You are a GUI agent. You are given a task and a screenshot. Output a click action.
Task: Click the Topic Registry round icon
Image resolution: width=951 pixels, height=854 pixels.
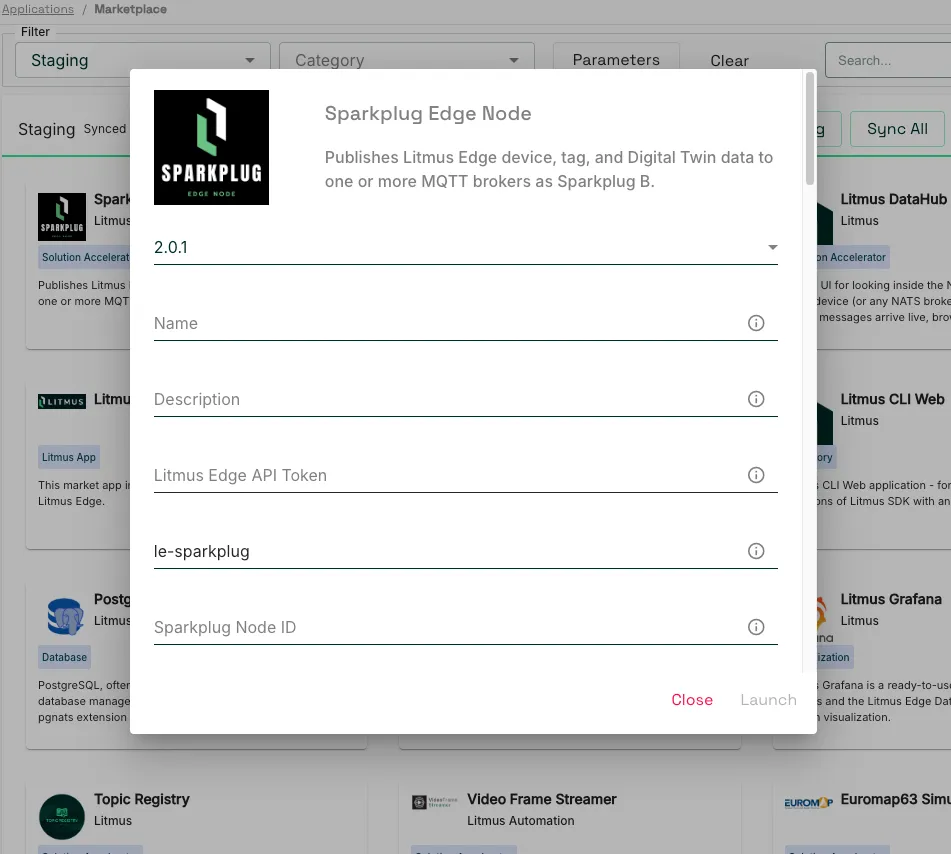click(62, 817)
